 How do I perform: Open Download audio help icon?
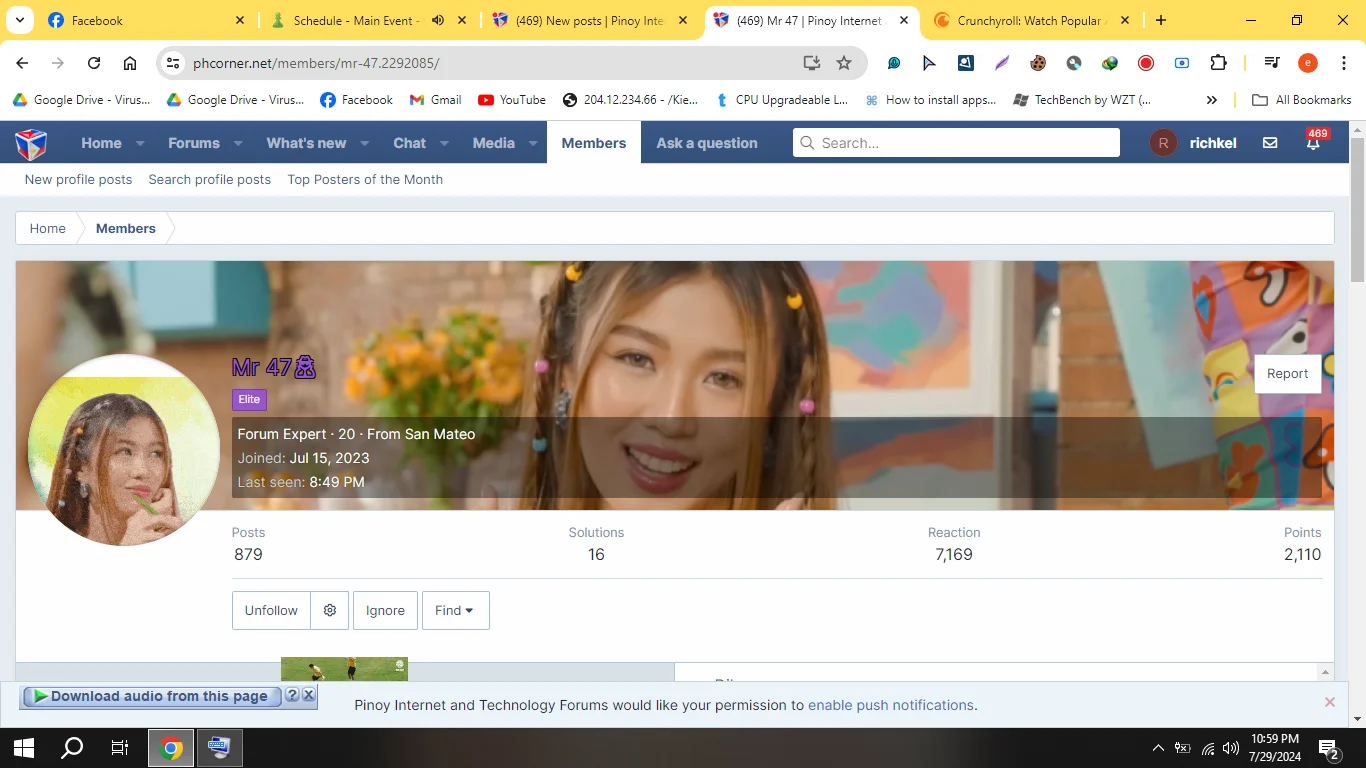coord(292,695)
